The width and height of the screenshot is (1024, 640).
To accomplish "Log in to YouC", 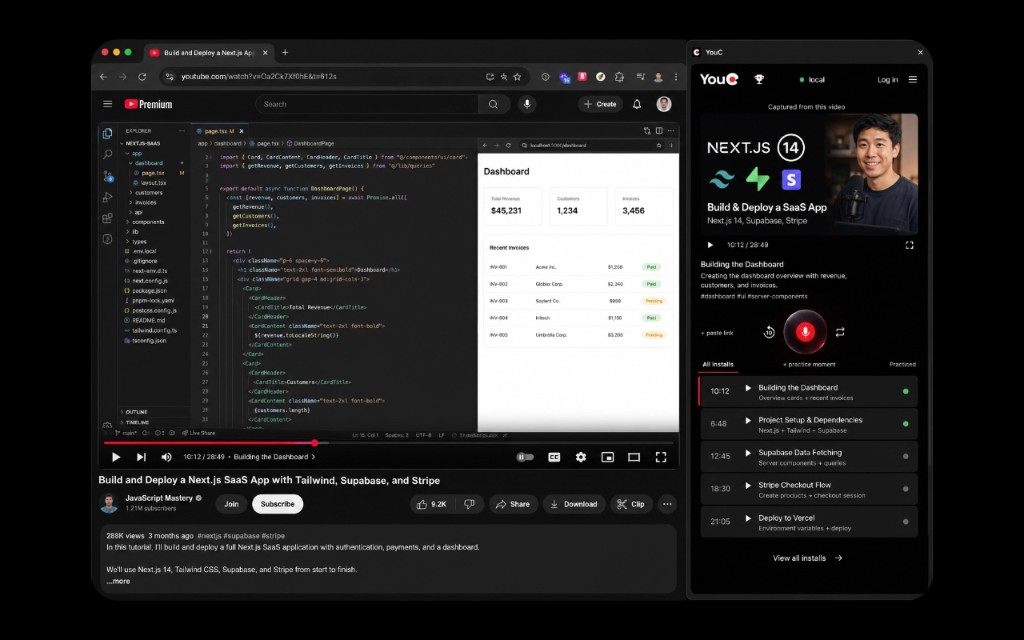I will tap(888, 80).
